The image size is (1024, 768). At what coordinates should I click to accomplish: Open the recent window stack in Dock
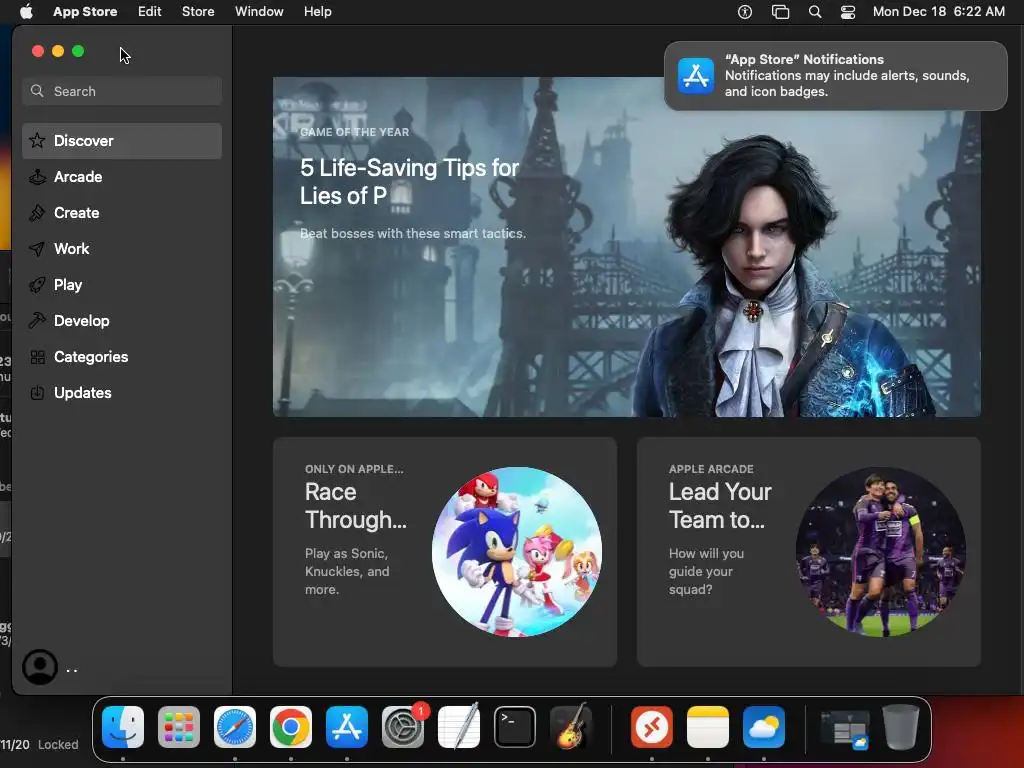(x=844, y=728)
